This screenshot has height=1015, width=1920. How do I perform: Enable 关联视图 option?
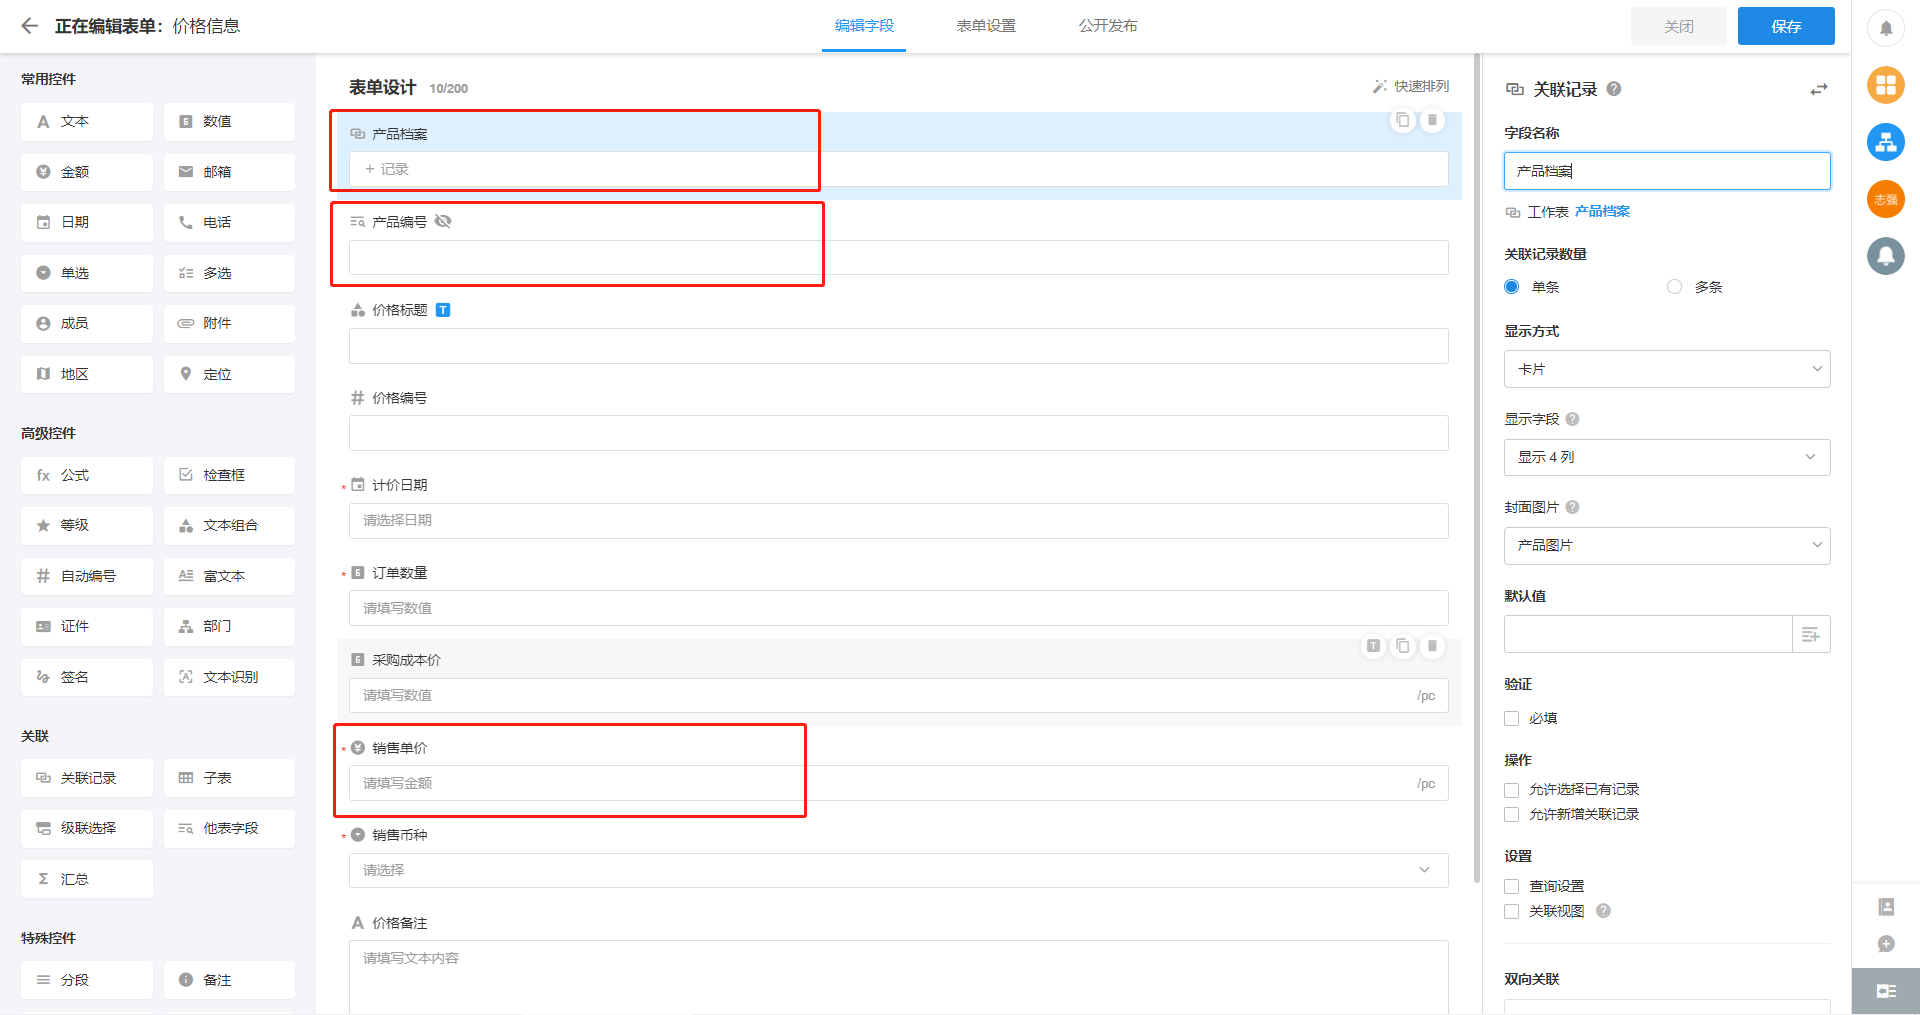coord(1512,911)
